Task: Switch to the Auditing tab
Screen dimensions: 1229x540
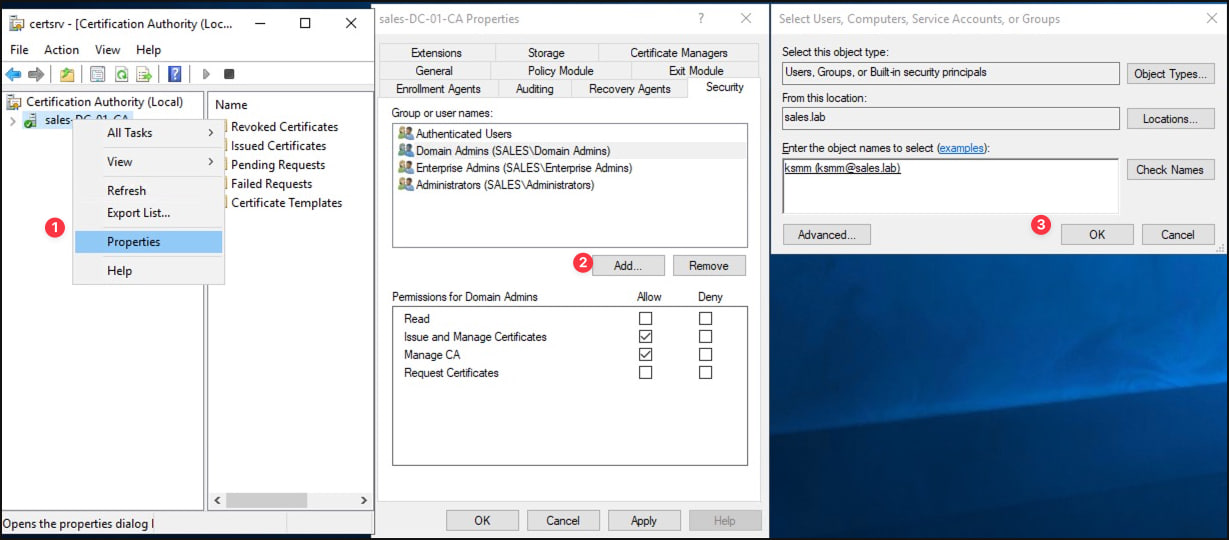Action: click(x=534, y=89)
